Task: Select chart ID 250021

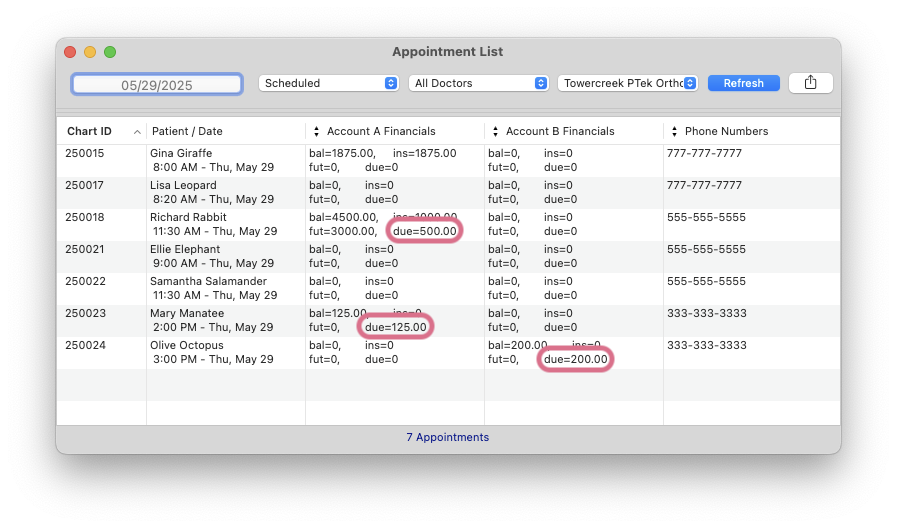Action: click(85, 249)
